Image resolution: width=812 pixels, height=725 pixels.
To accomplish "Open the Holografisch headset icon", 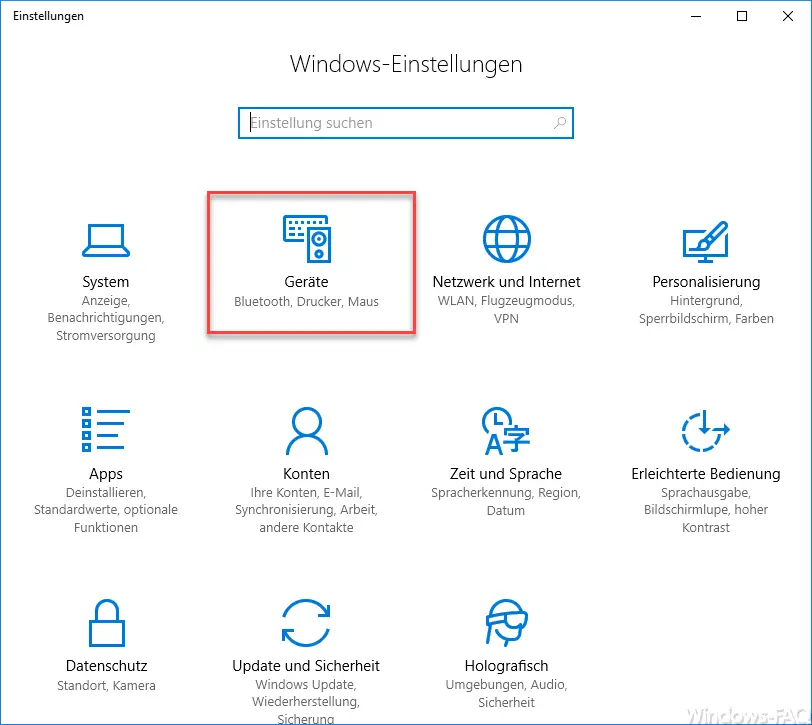I will click(x=506, y=623).
